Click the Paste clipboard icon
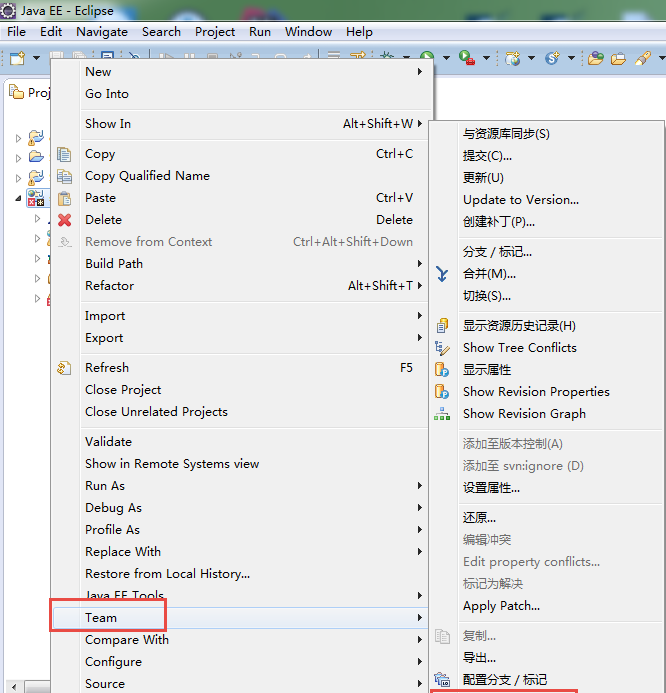Viewport: 666px width, 693px height. coord(64,198)
